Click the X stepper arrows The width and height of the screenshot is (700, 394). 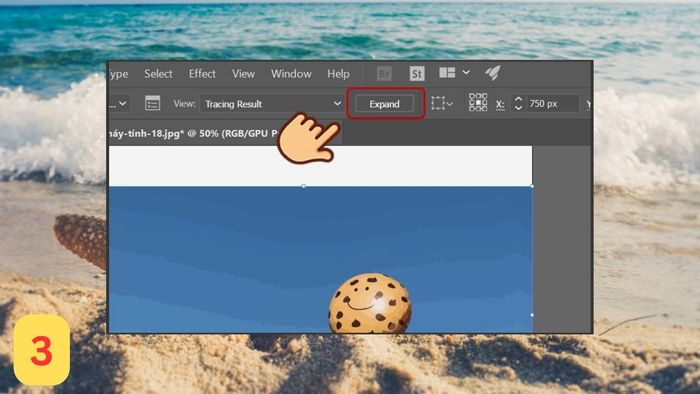[x=518, y=104]
